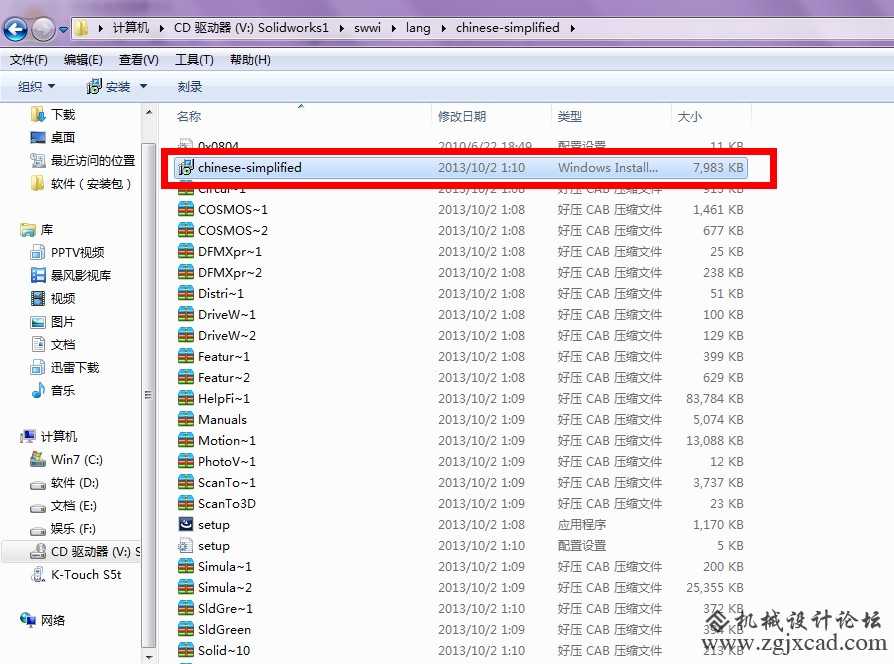Open the 组织 dropdown in the toolbar
The height and width of the screenshot is (664, 894).
pyautogui.click(x=36, y=87)
